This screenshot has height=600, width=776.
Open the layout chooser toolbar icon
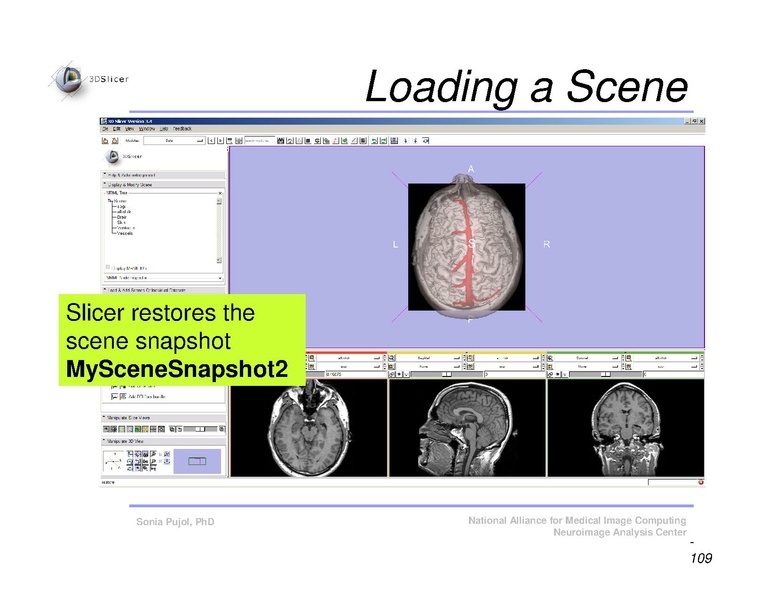click(x=394, y=141)
